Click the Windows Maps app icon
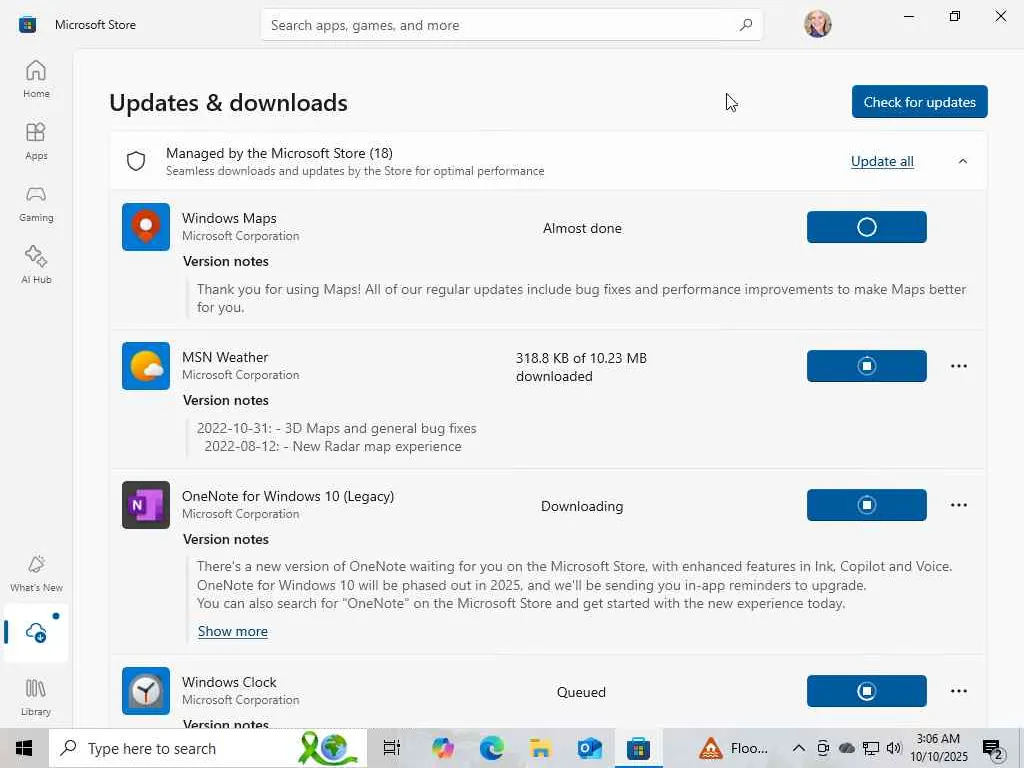The image size is (1024, 768). click(146, 227)
